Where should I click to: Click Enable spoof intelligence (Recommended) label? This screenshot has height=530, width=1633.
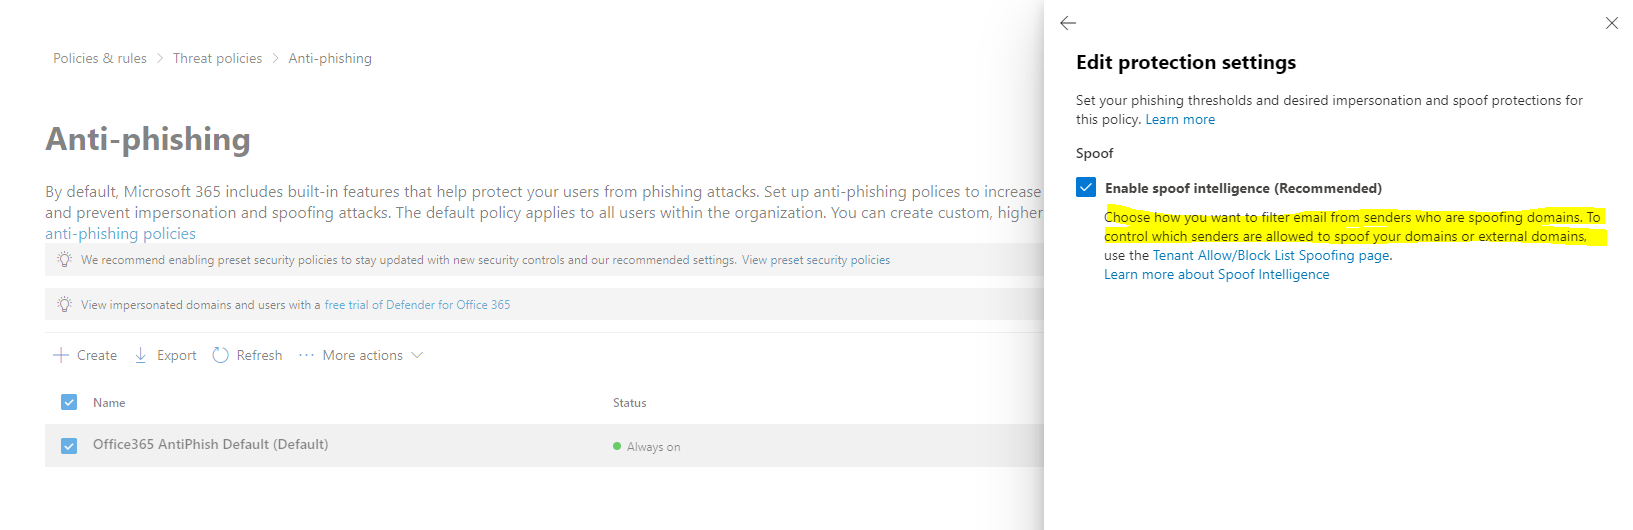coord(1243,188)
